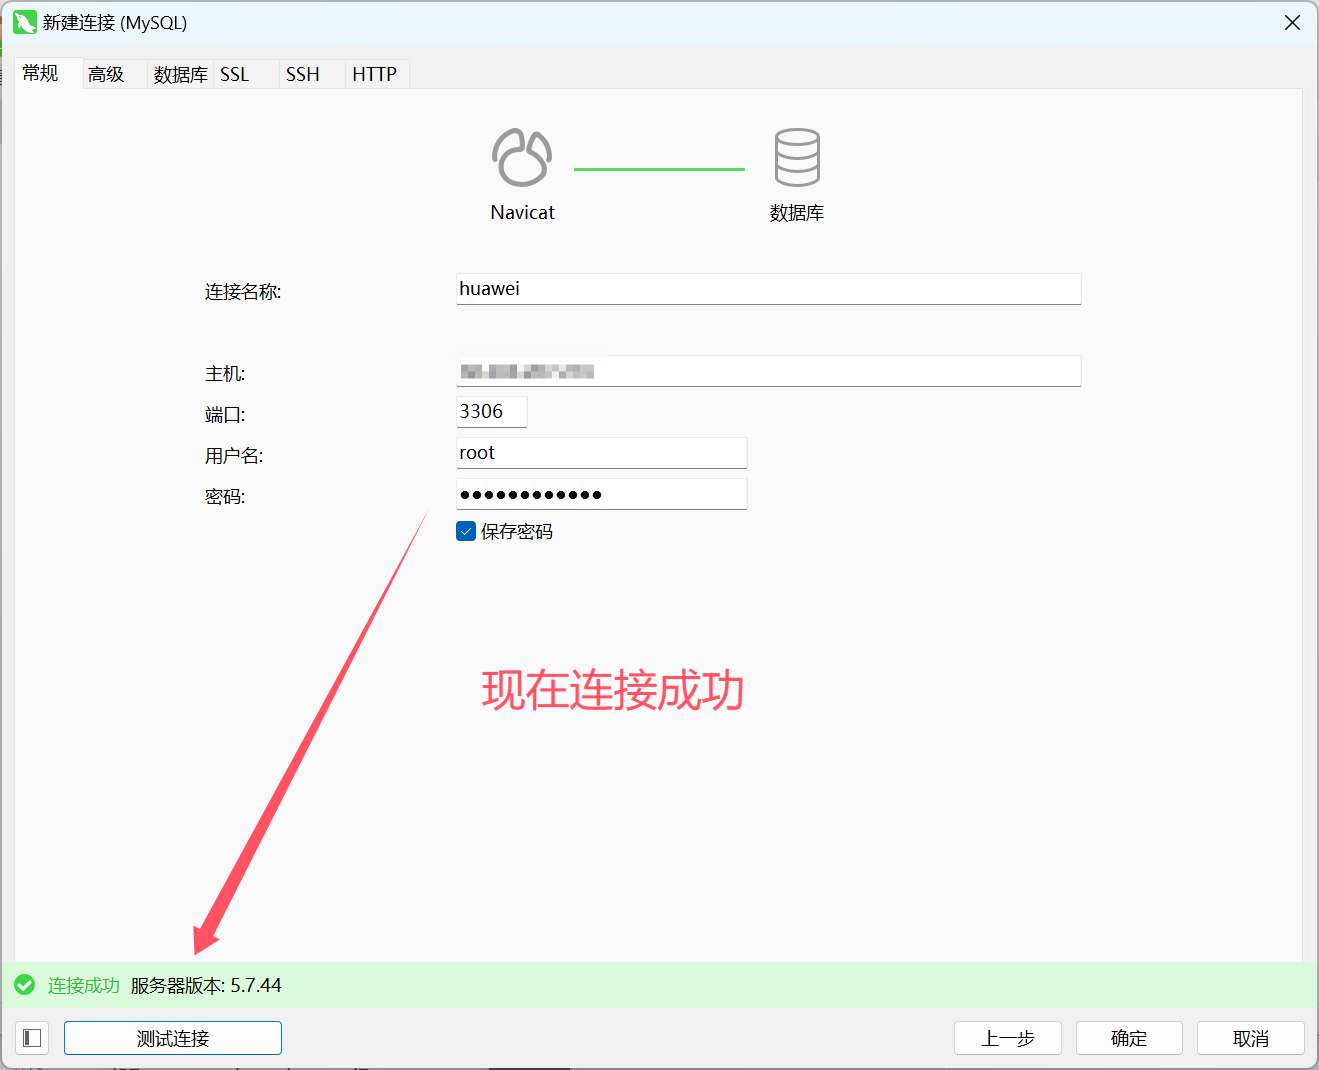
Task: Focus the 连接名称 field containing huawei
Action: [x=769, y=289]
